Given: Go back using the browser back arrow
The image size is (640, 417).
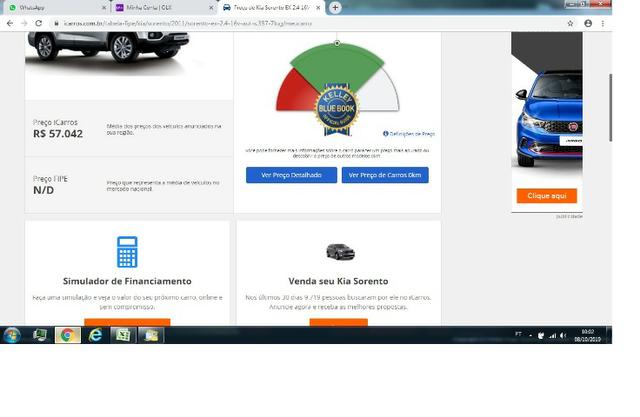Looking at the screenshot, I should pyautogui.click(x=10, y=23).
